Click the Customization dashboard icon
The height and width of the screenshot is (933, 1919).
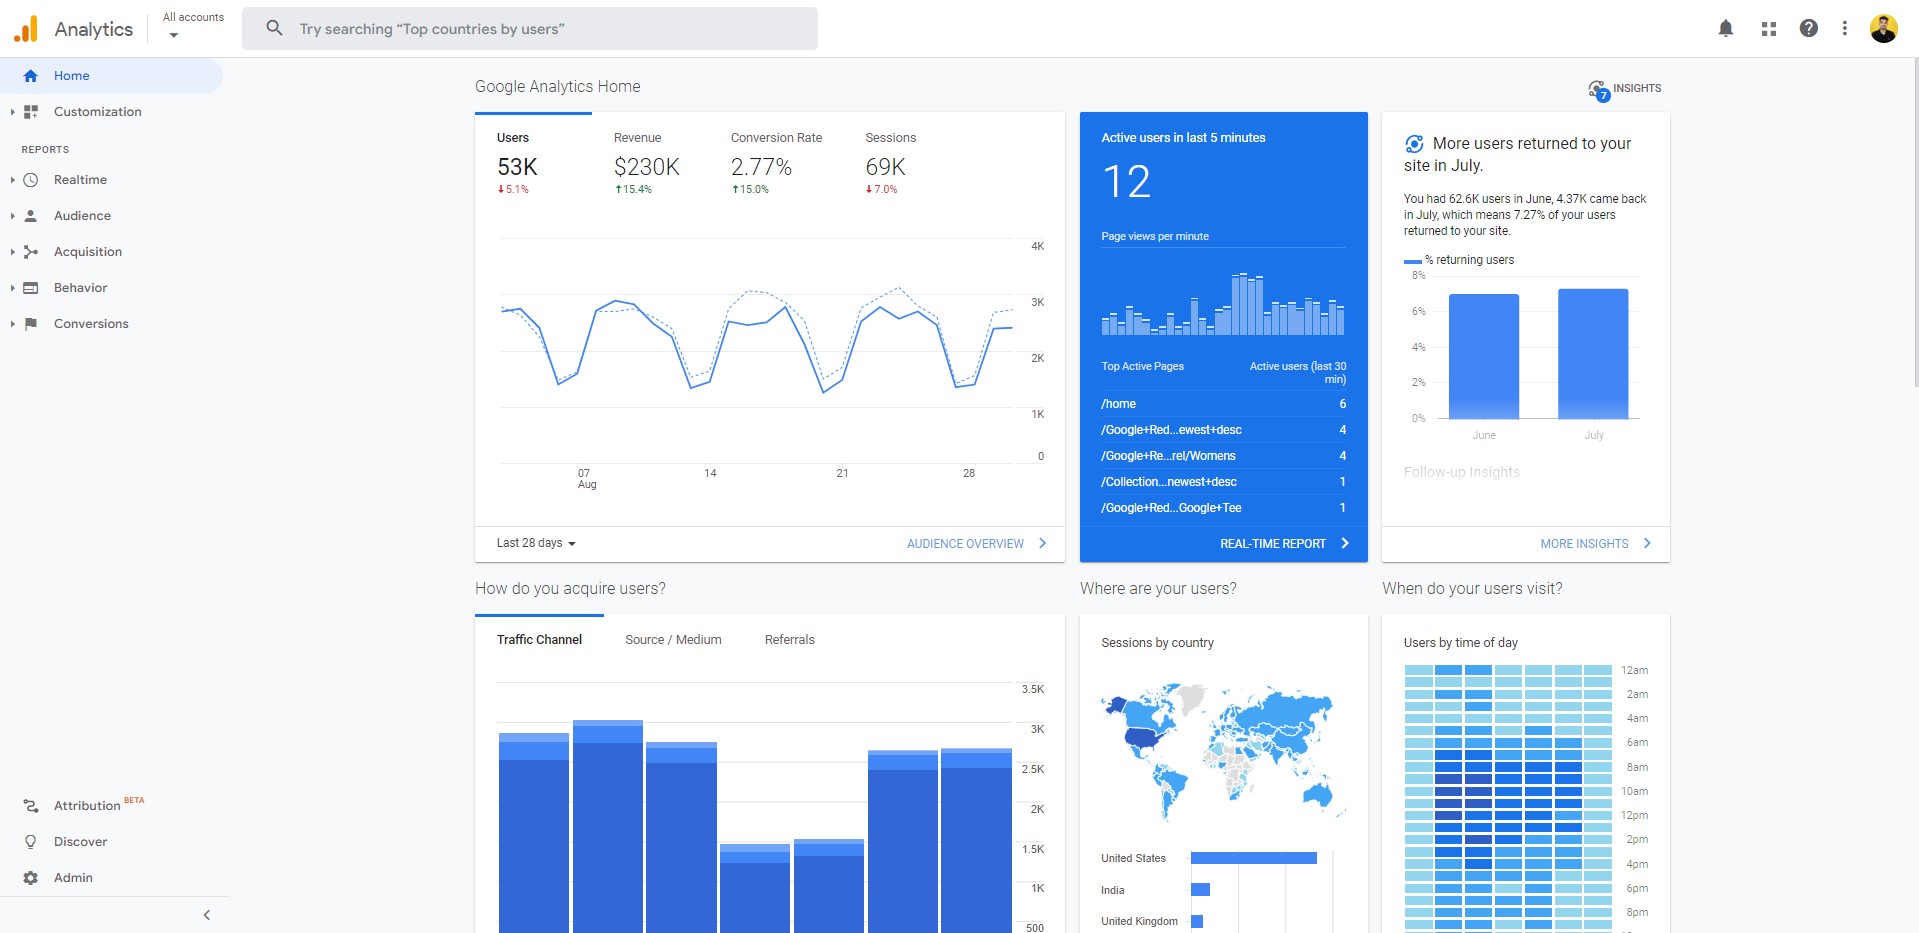point(31,112)
